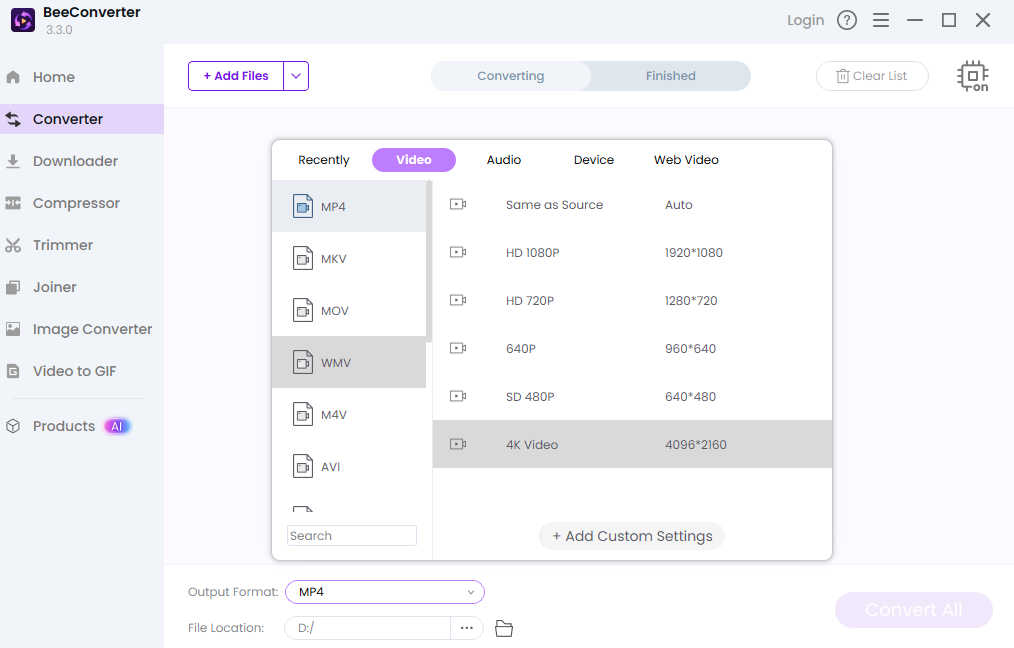Click the format Search field
The image size is (1014, 648).
coord(351,536)
